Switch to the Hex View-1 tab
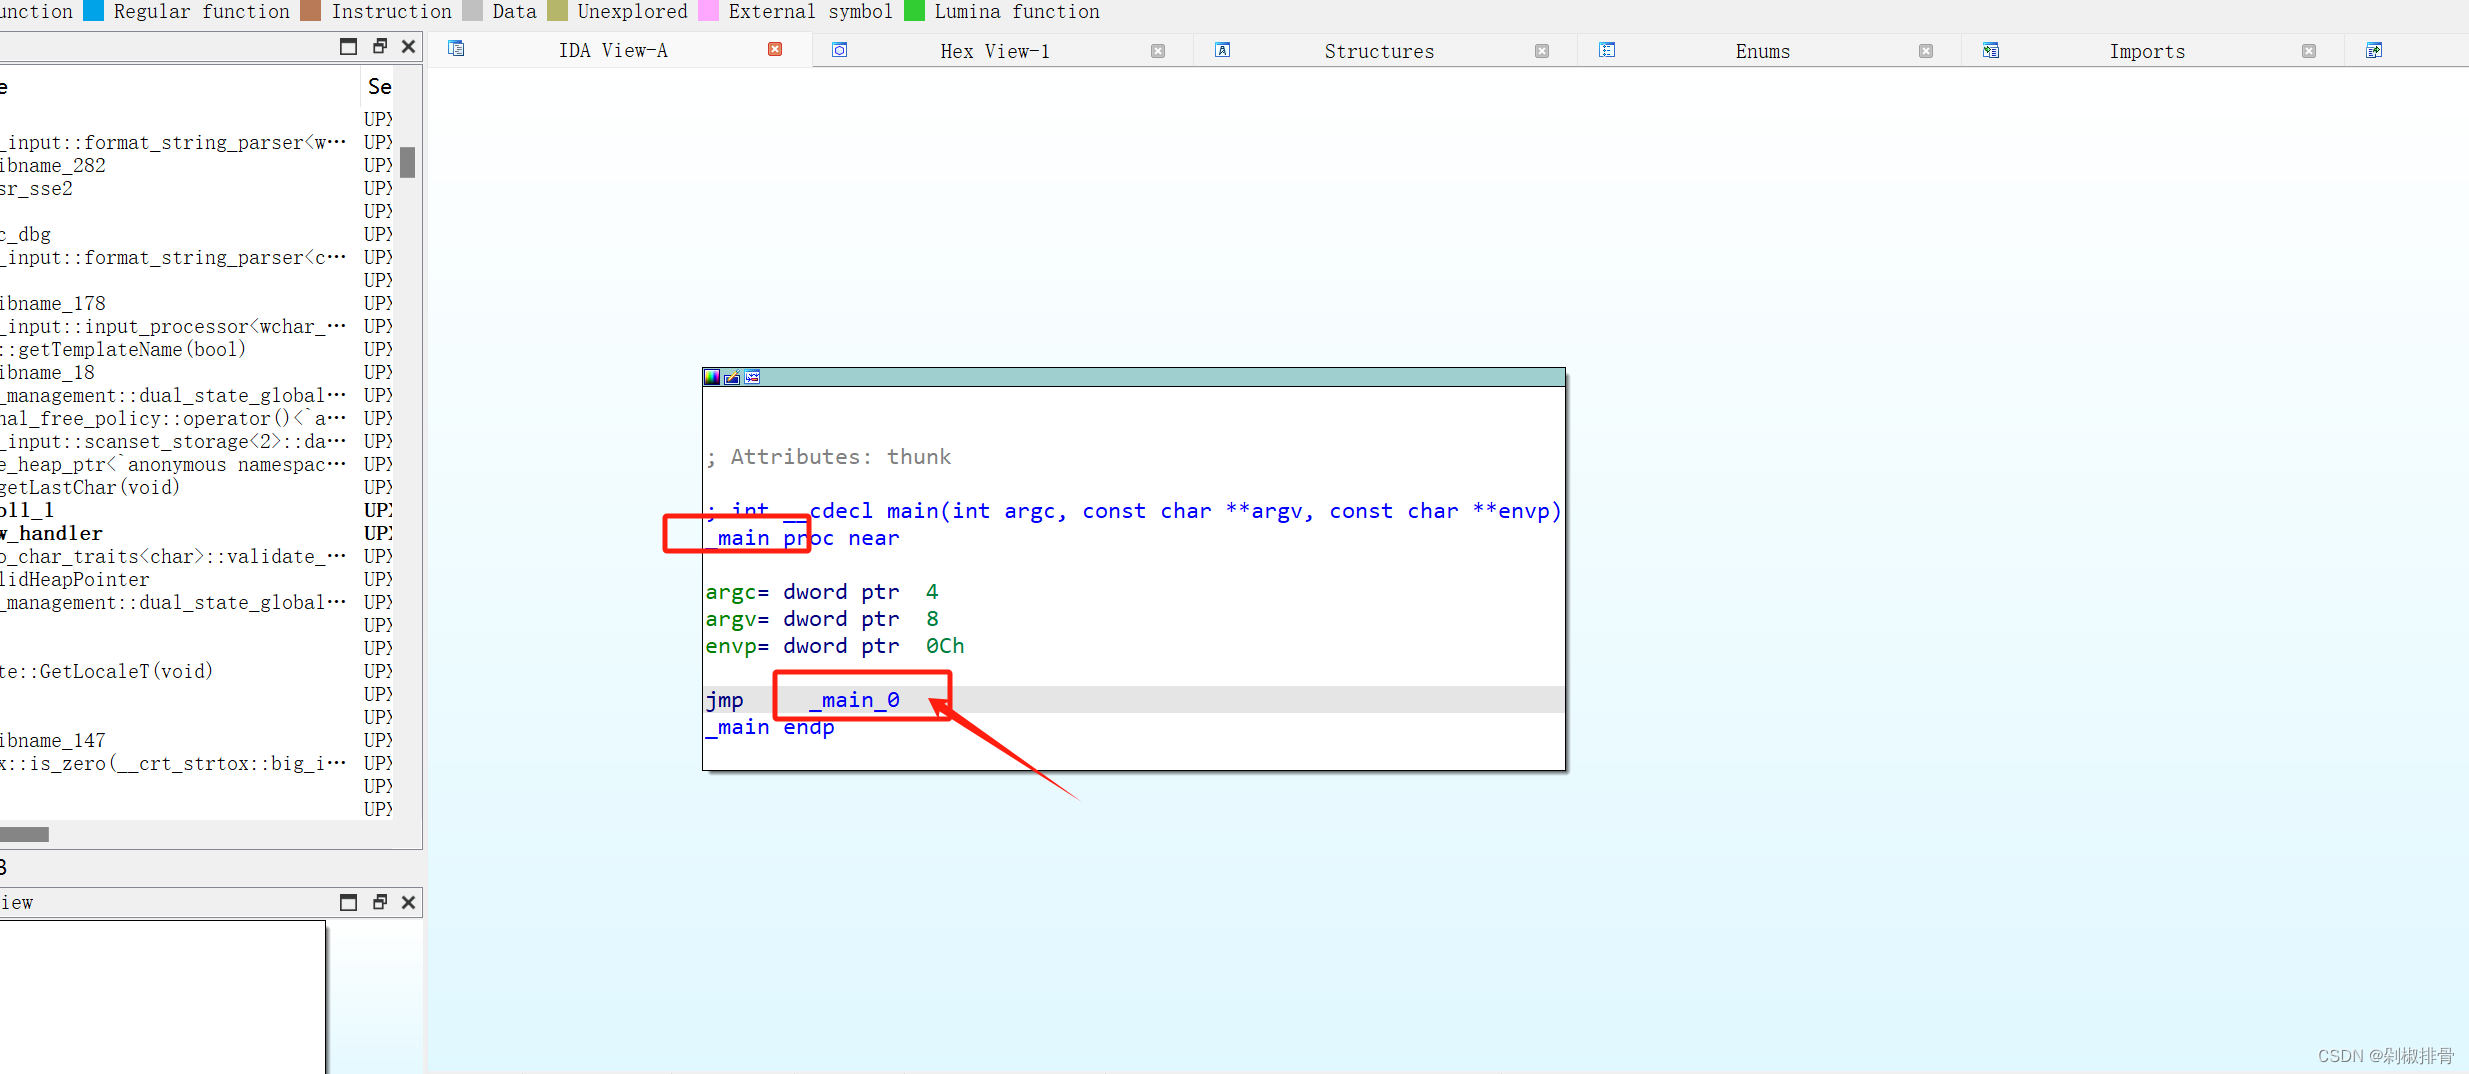The image size is (2469, 1074). click(993, 50)
